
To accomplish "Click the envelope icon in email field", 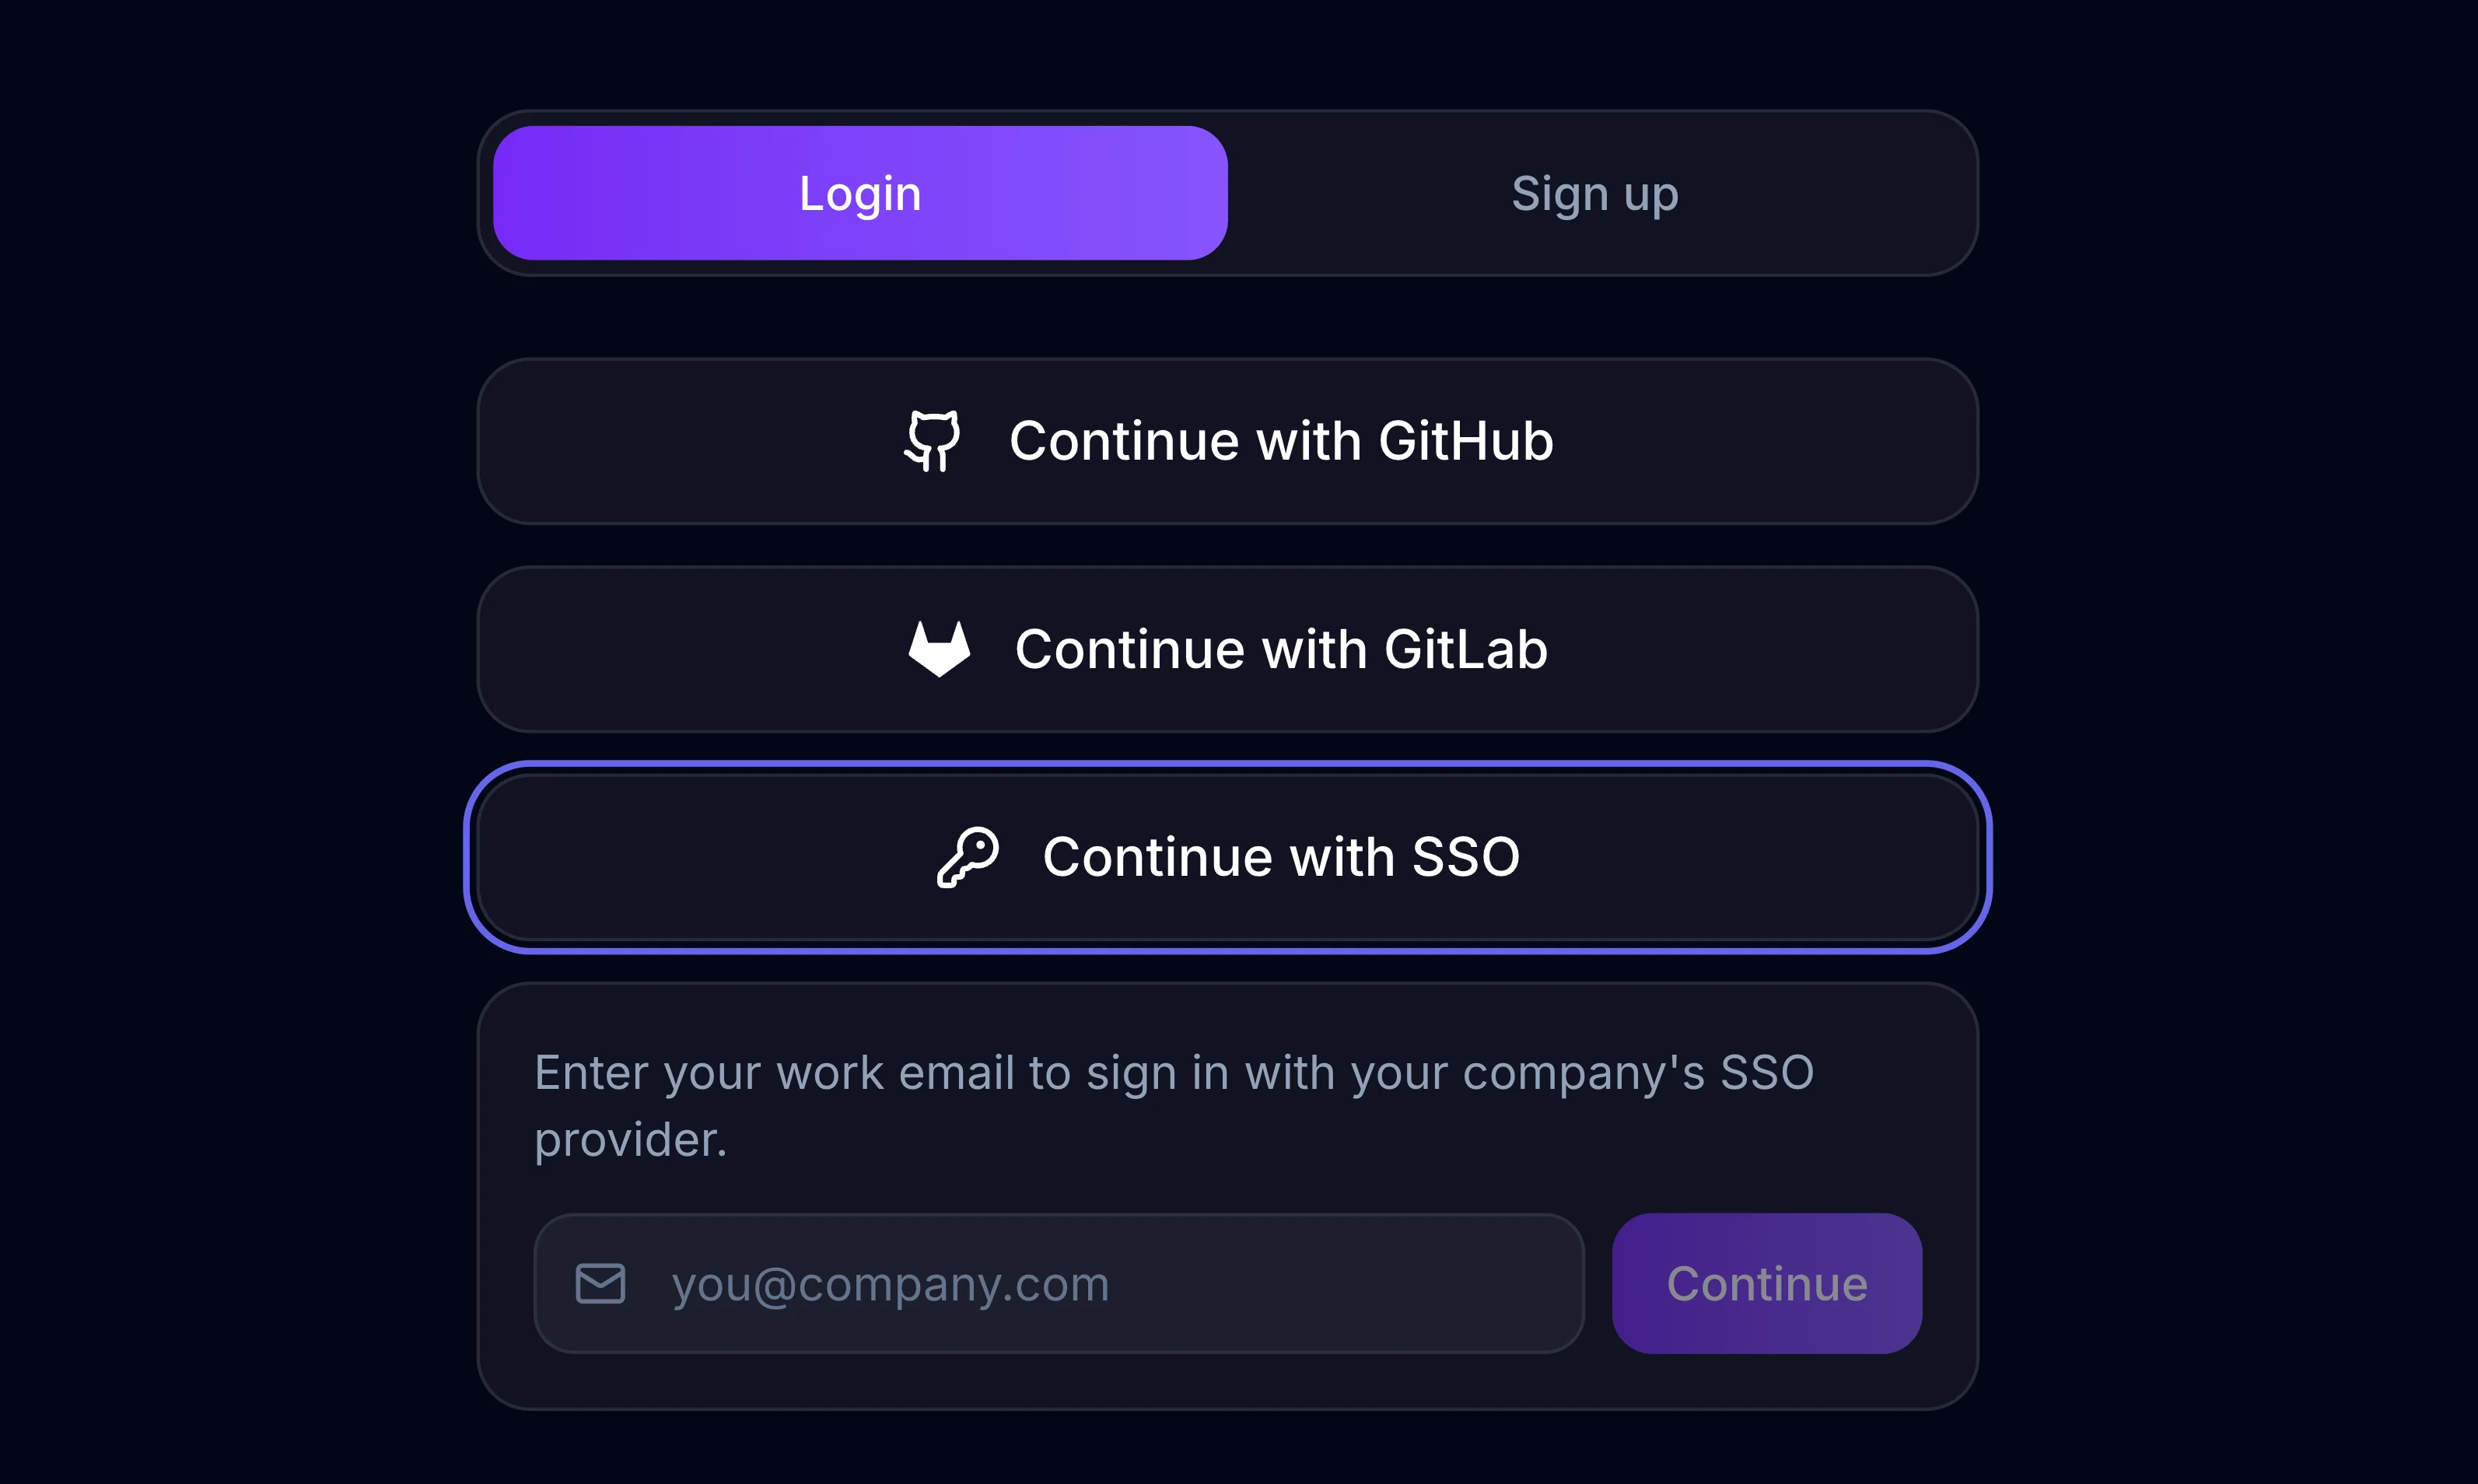I will [x=600, y=1284].
